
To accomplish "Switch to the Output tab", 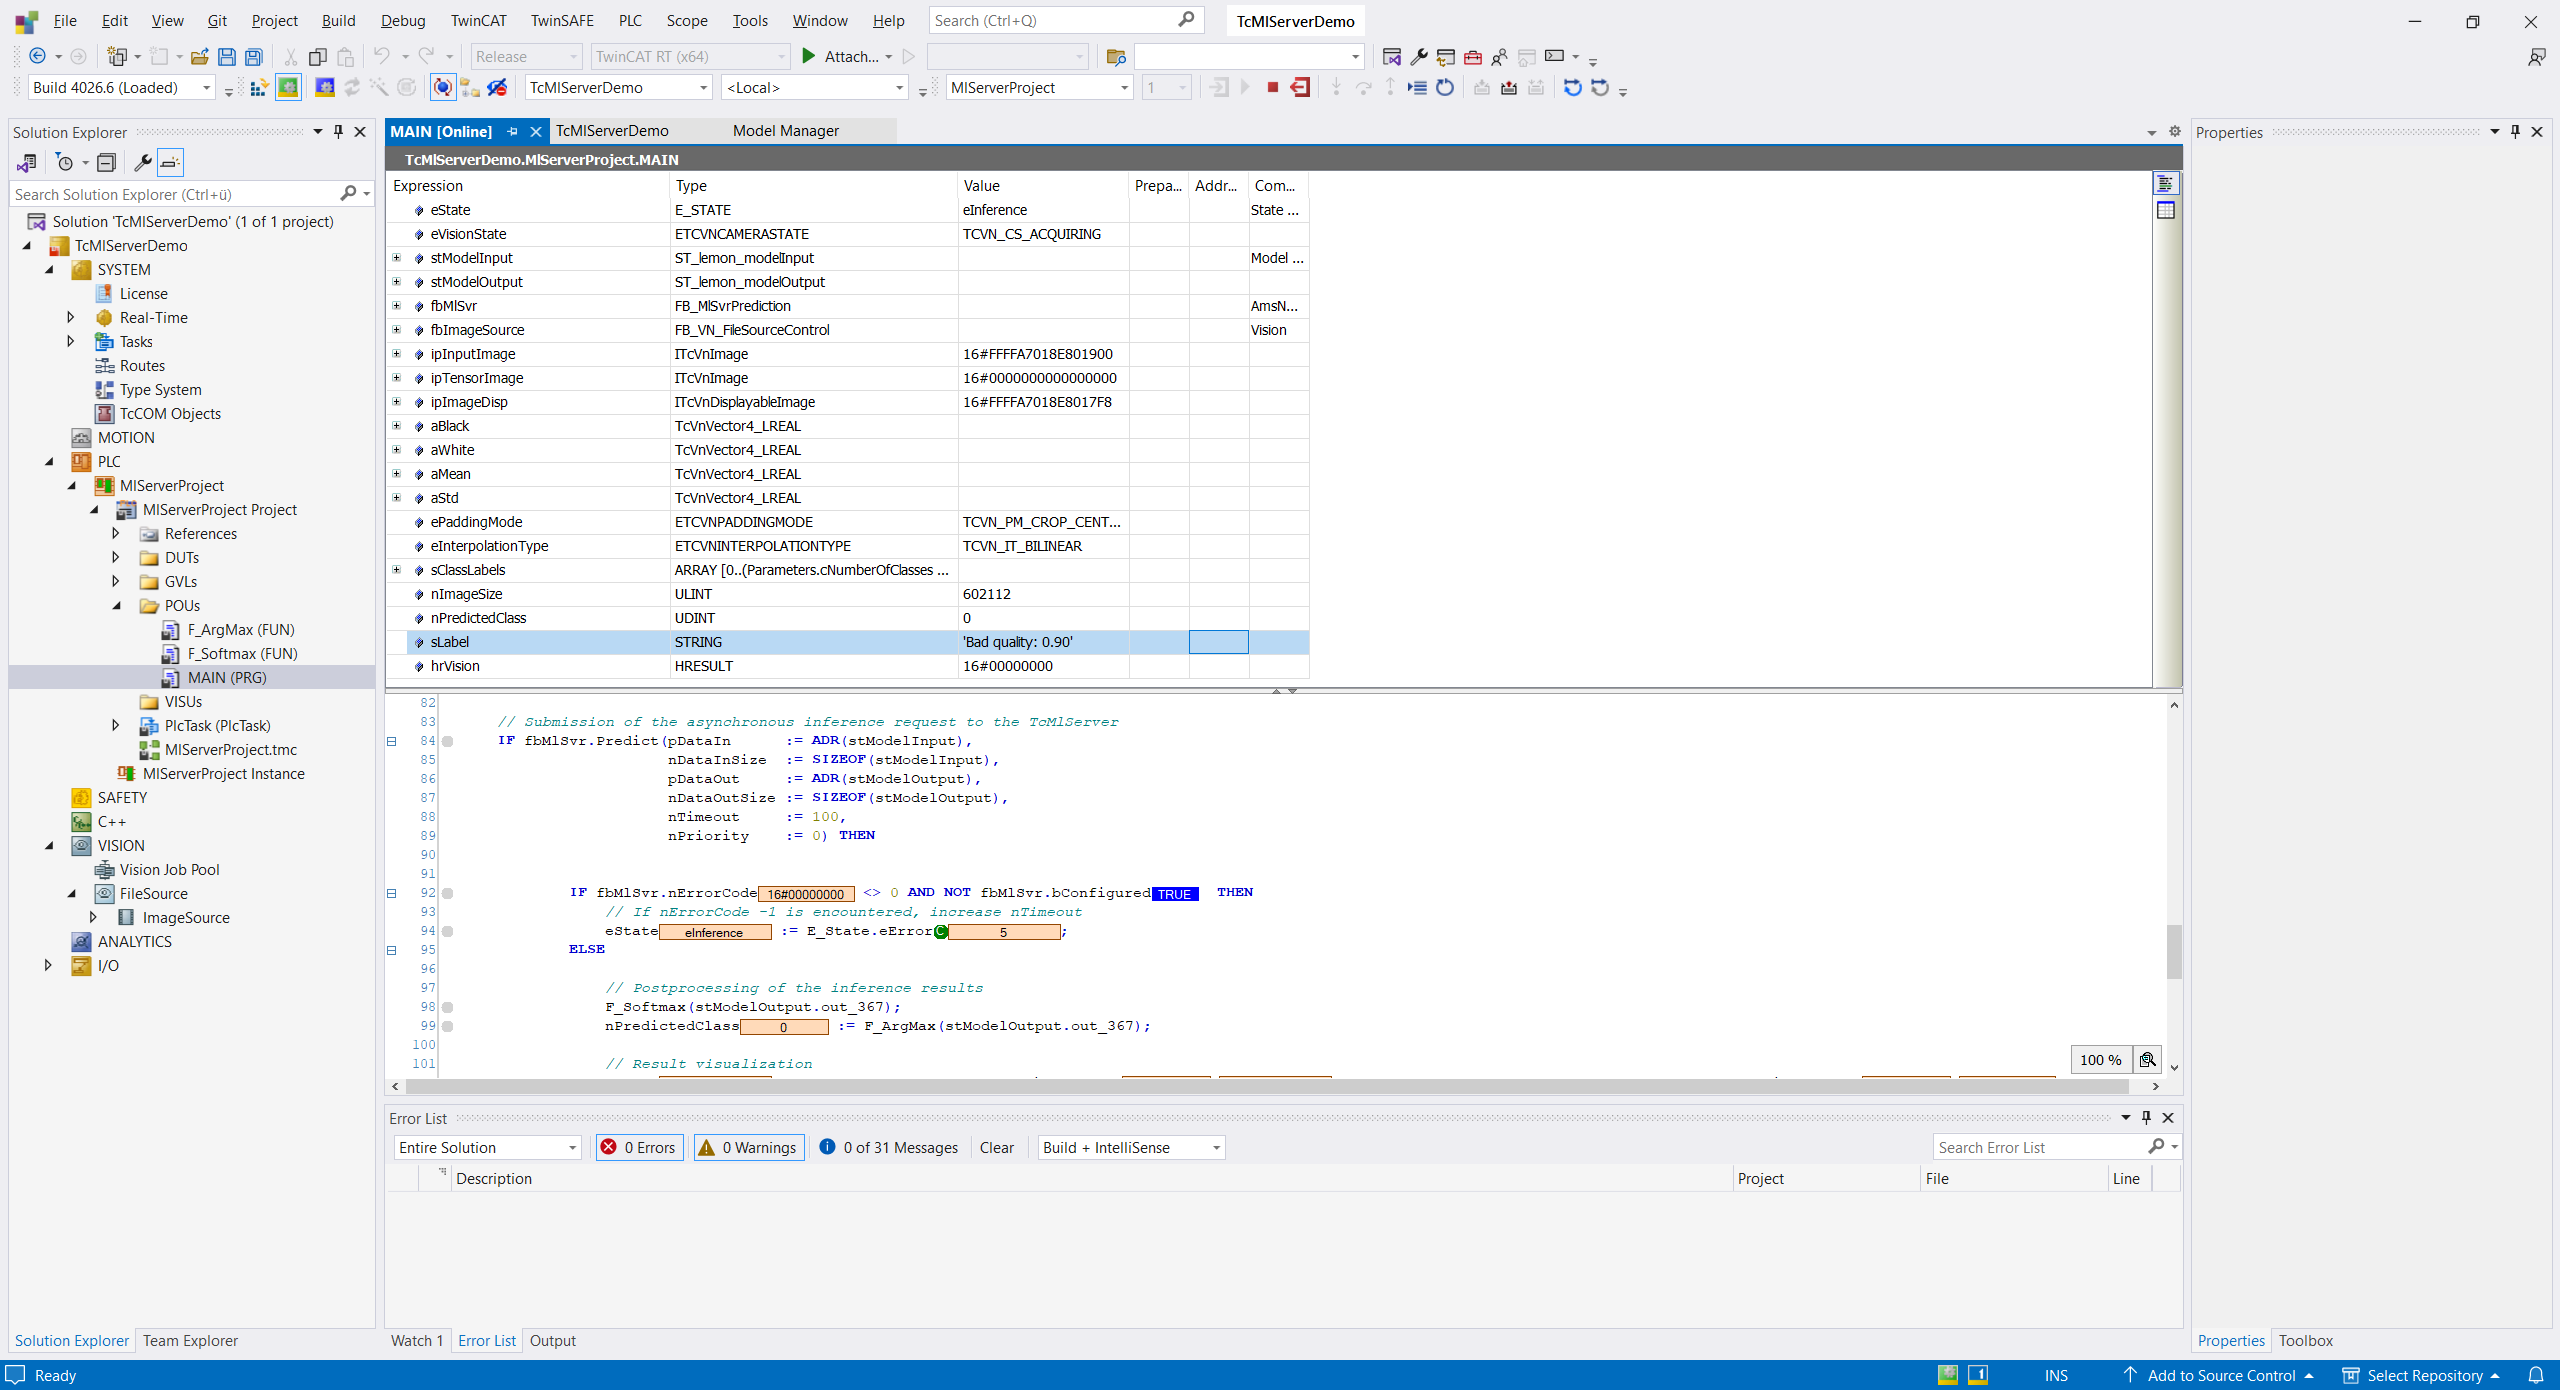I will point(552,1341).
